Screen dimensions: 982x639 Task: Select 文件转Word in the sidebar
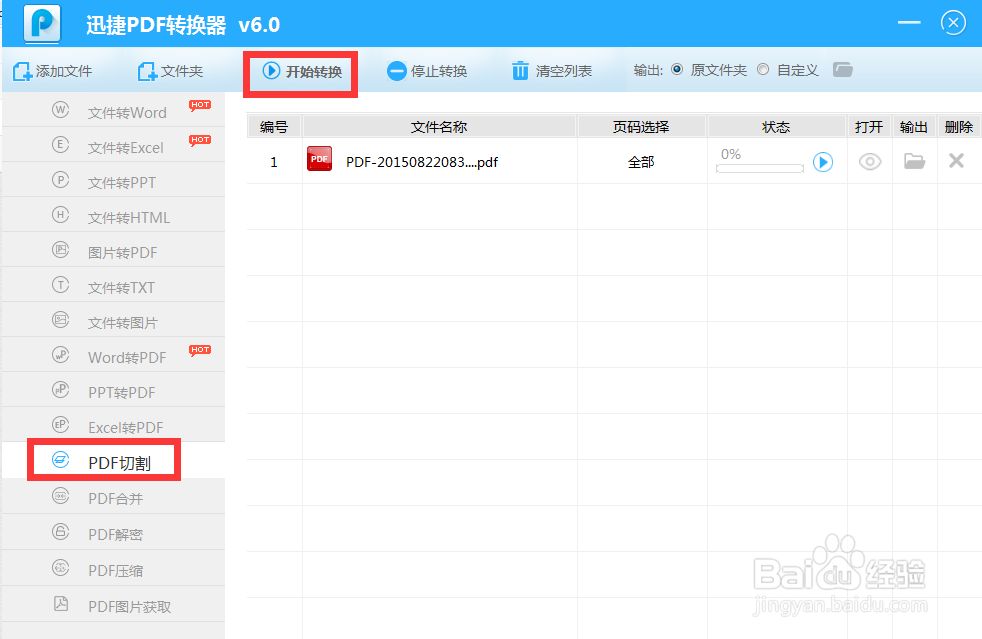113,110
